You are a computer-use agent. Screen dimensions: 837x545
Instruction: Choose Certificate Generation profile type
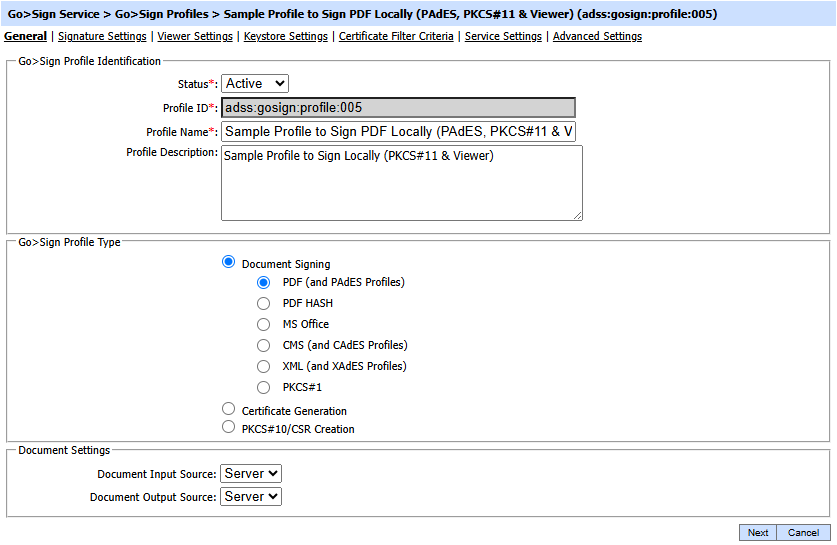(229, 409)
